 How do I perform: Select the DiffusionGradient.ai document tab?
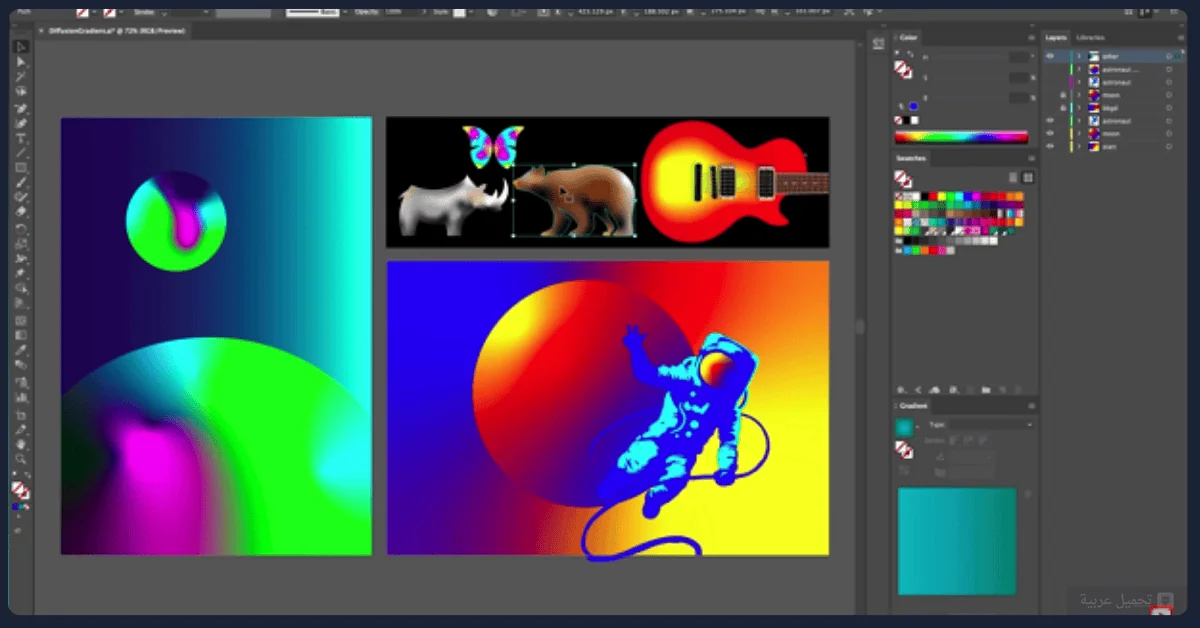pyautogui.click(x=115, y=31)
